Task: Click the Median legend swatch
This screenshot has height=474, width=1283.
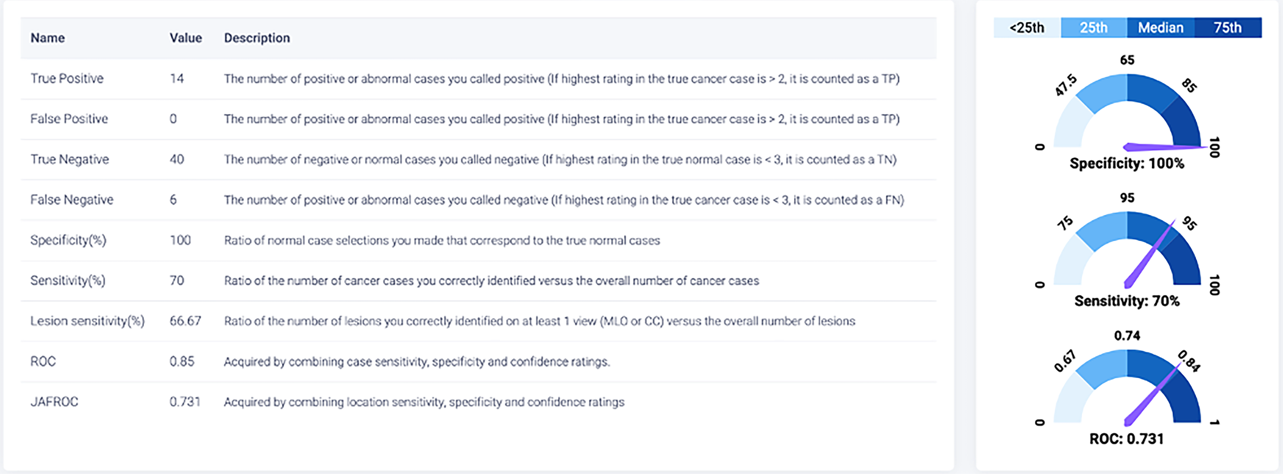Action: click(1160, 28)
